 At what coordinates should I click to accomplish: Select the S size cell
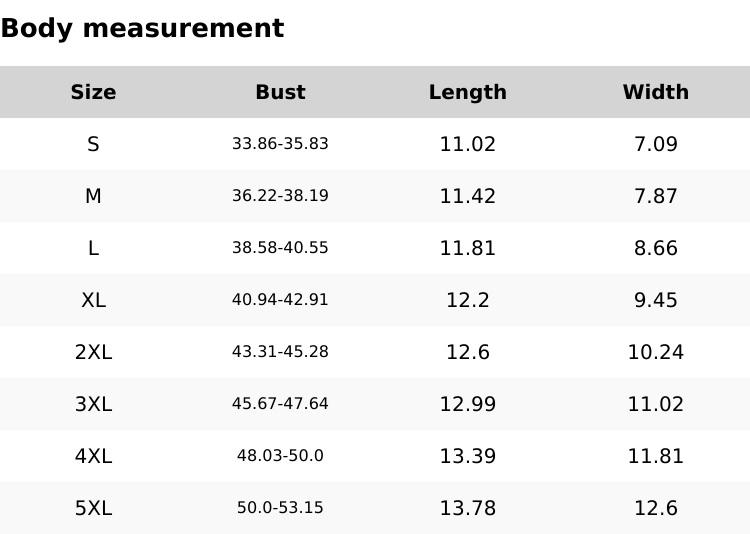[x=93, y=144]
